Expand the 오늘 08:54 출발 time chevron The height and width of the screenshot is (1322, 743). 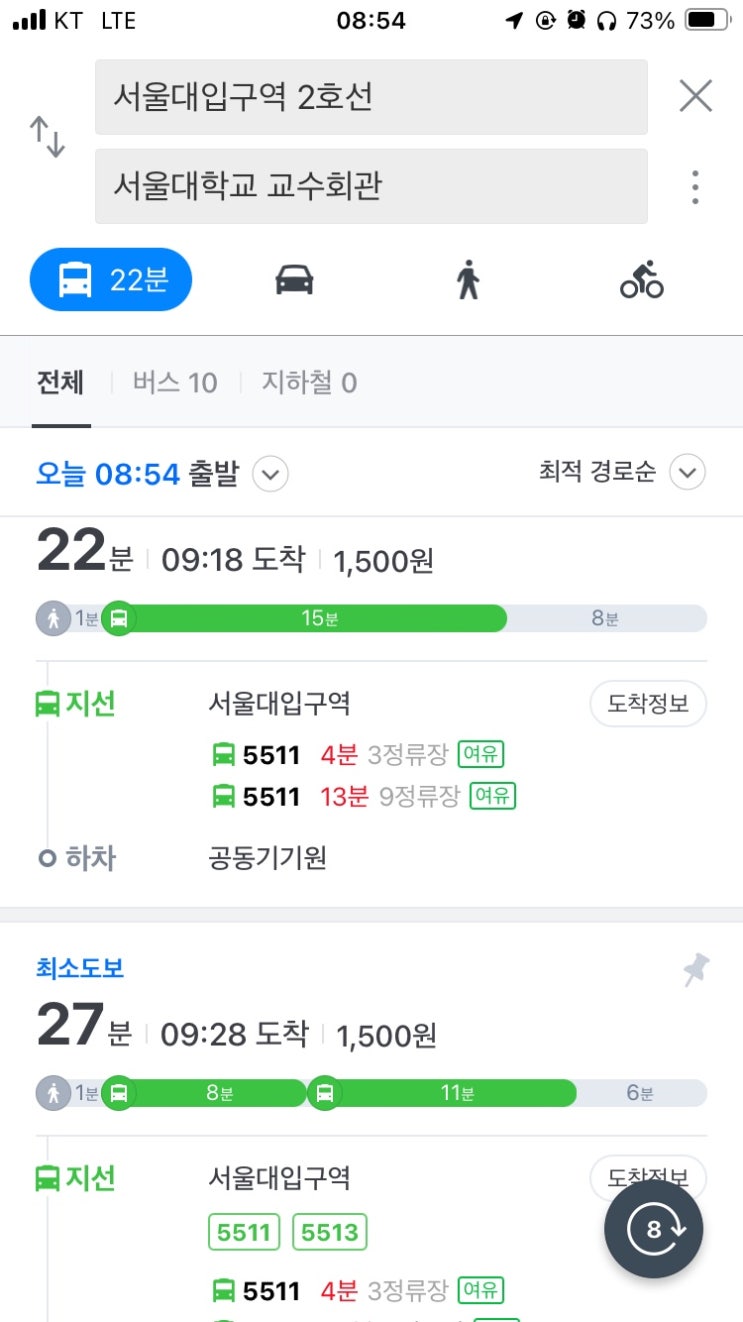tap(270, 474)
